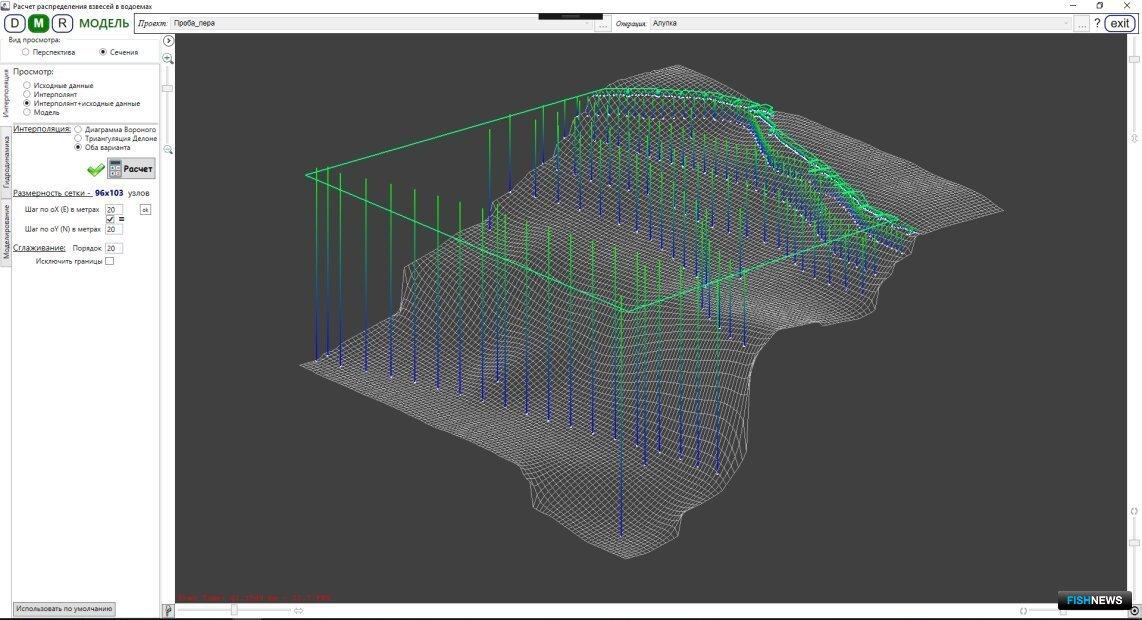
Task: Click the exit button
Action: 1120,23
